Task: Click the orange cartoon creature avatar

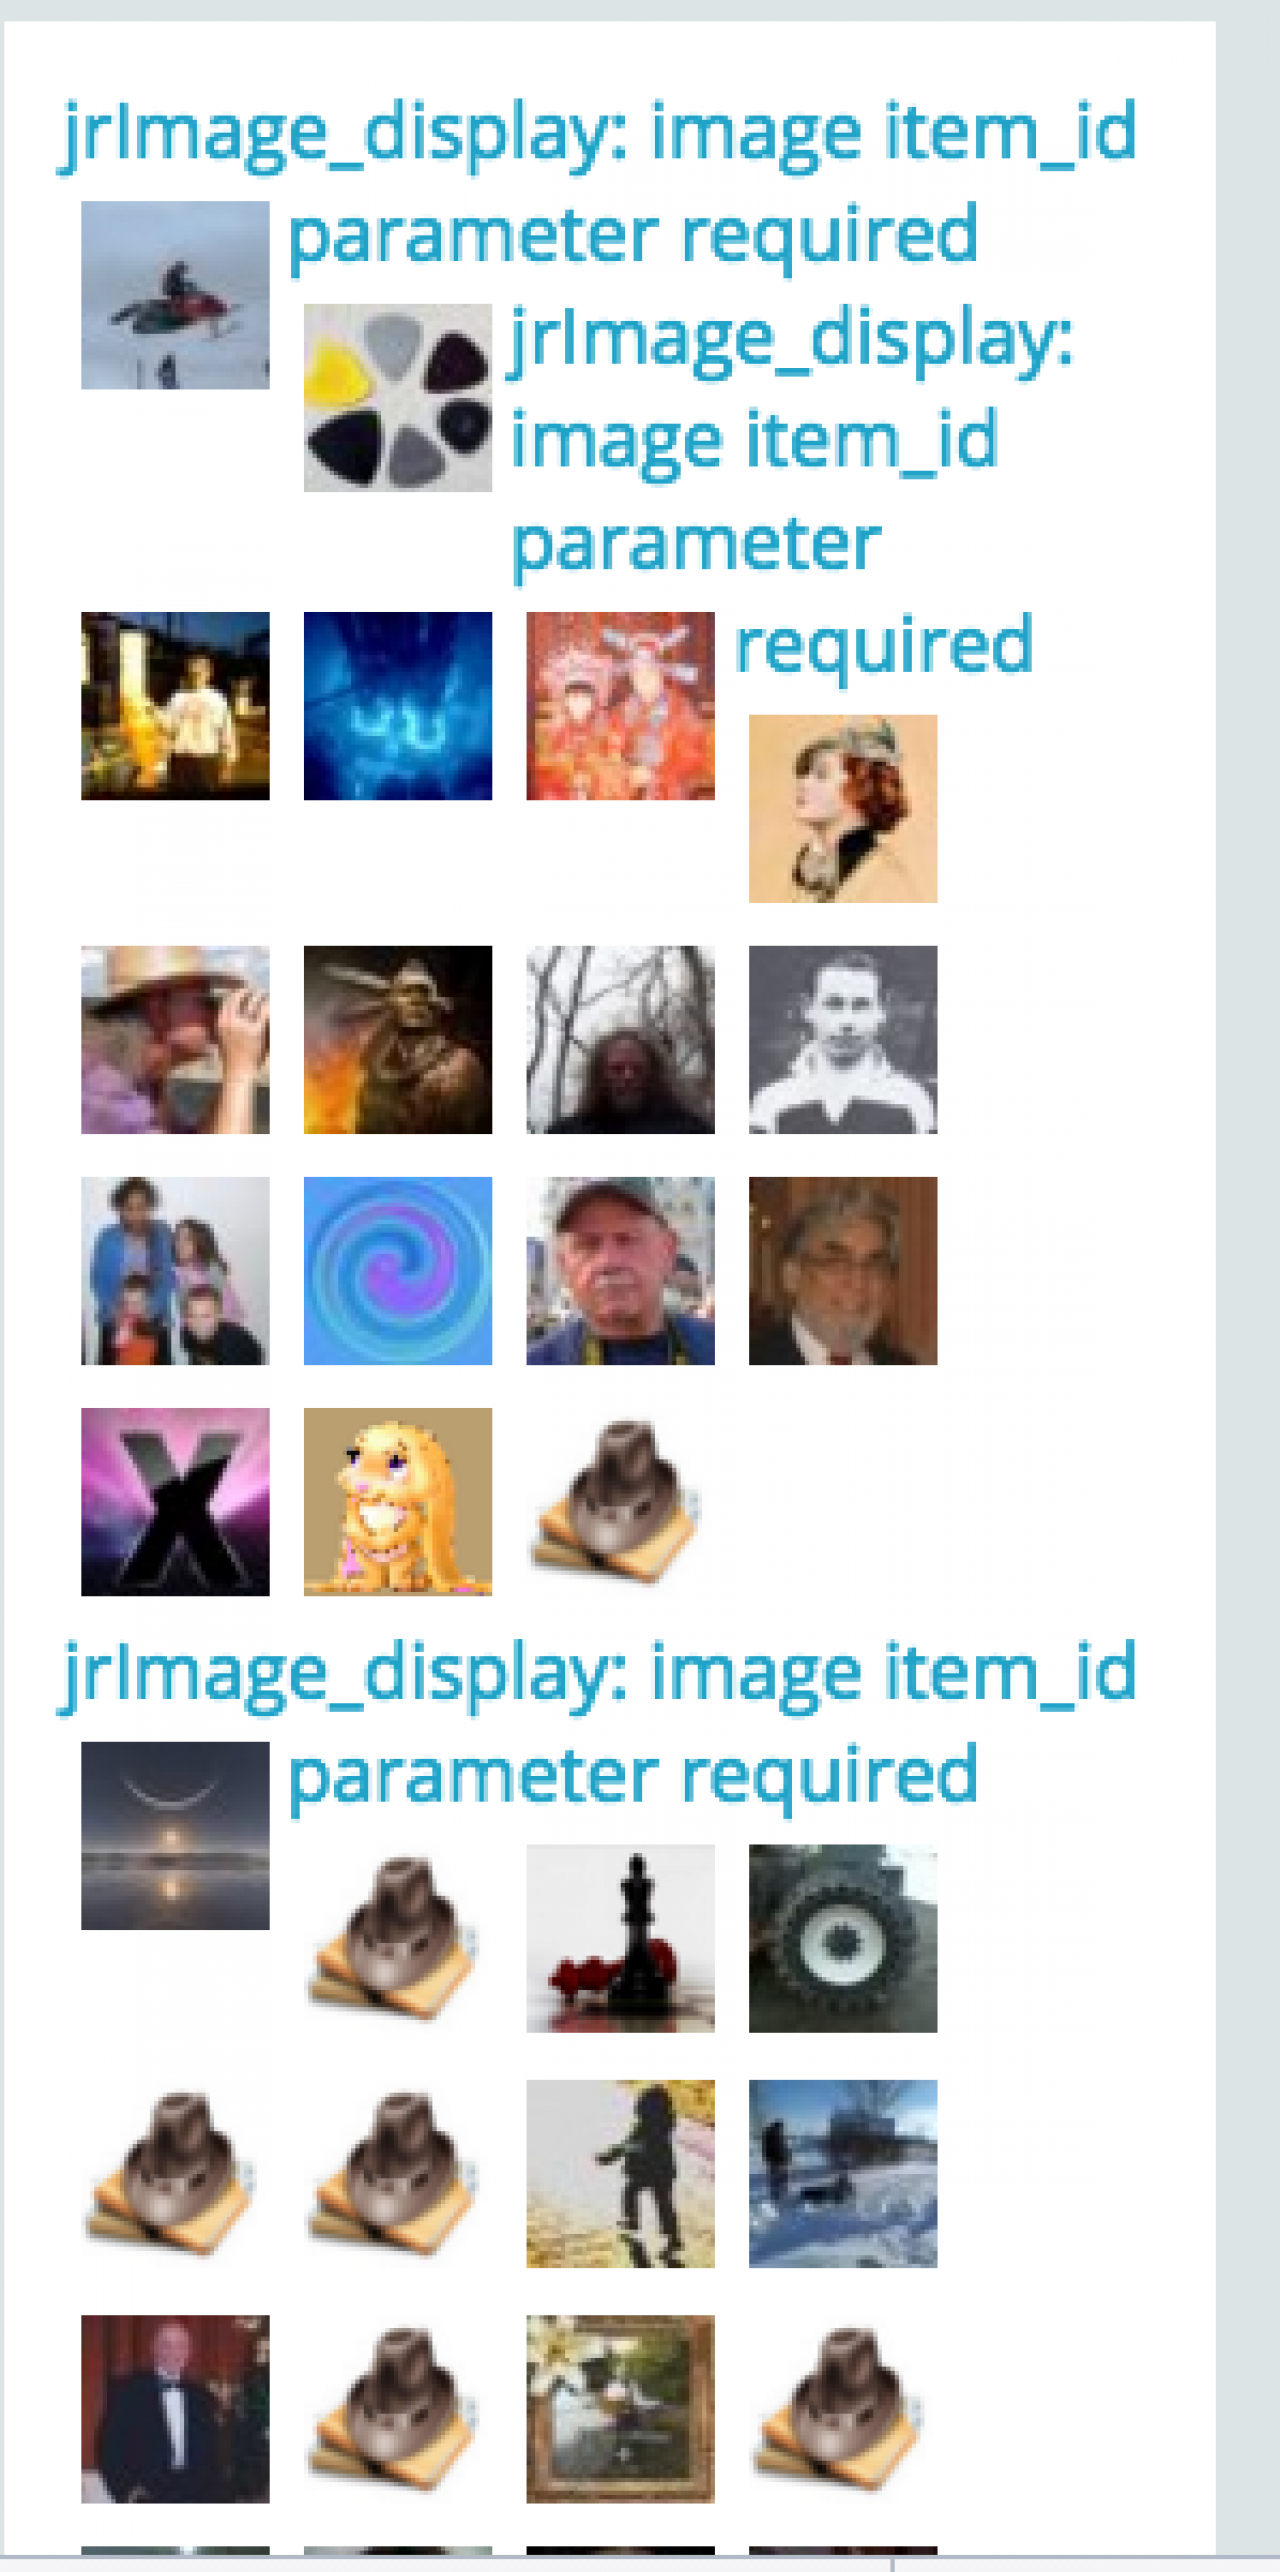Action: coord(398,1502)
